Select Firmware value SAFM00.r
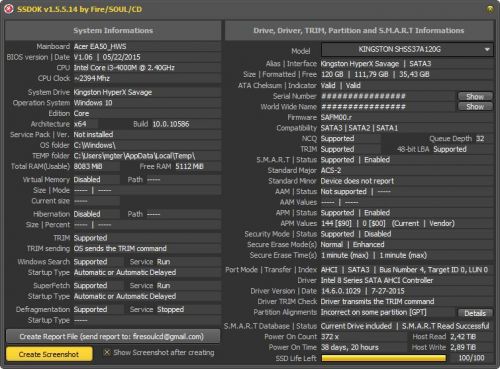 [336, 118]
